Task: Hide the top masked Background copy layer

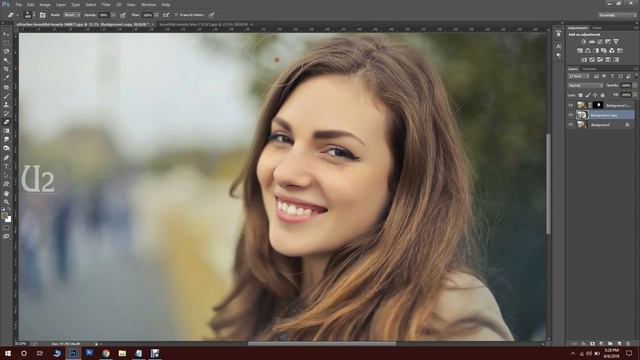Action: click(571, 105)
